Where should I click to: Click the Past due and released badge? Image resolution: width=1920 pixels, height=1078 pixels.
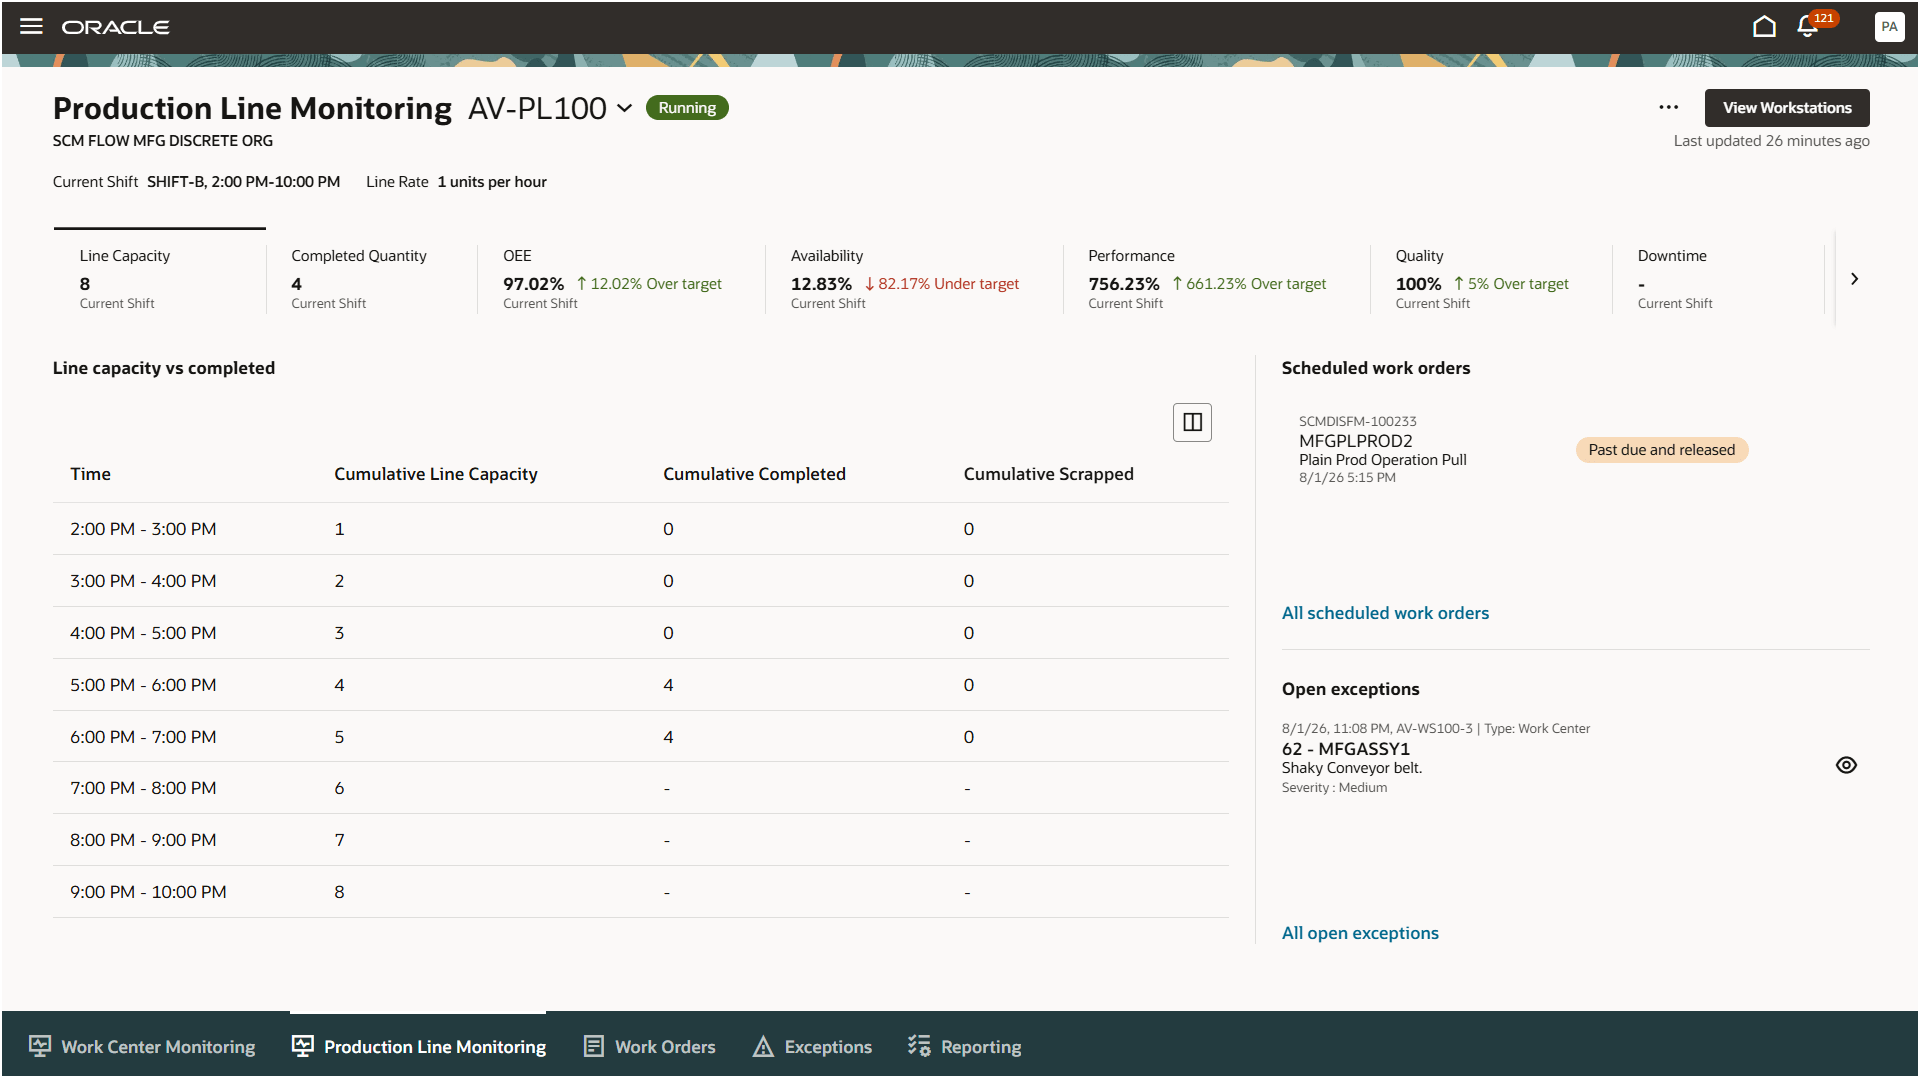(x=1661, y=450)
